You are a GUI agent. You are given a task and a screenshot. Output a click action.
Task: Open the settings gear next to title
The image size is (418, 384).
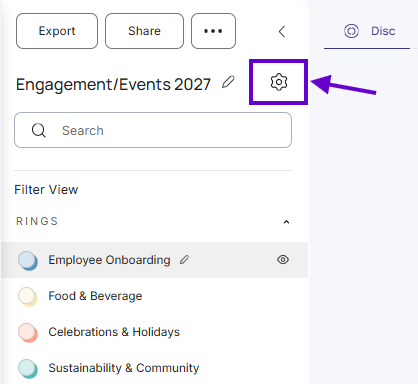pyautogui.click(x=279, y=82)
